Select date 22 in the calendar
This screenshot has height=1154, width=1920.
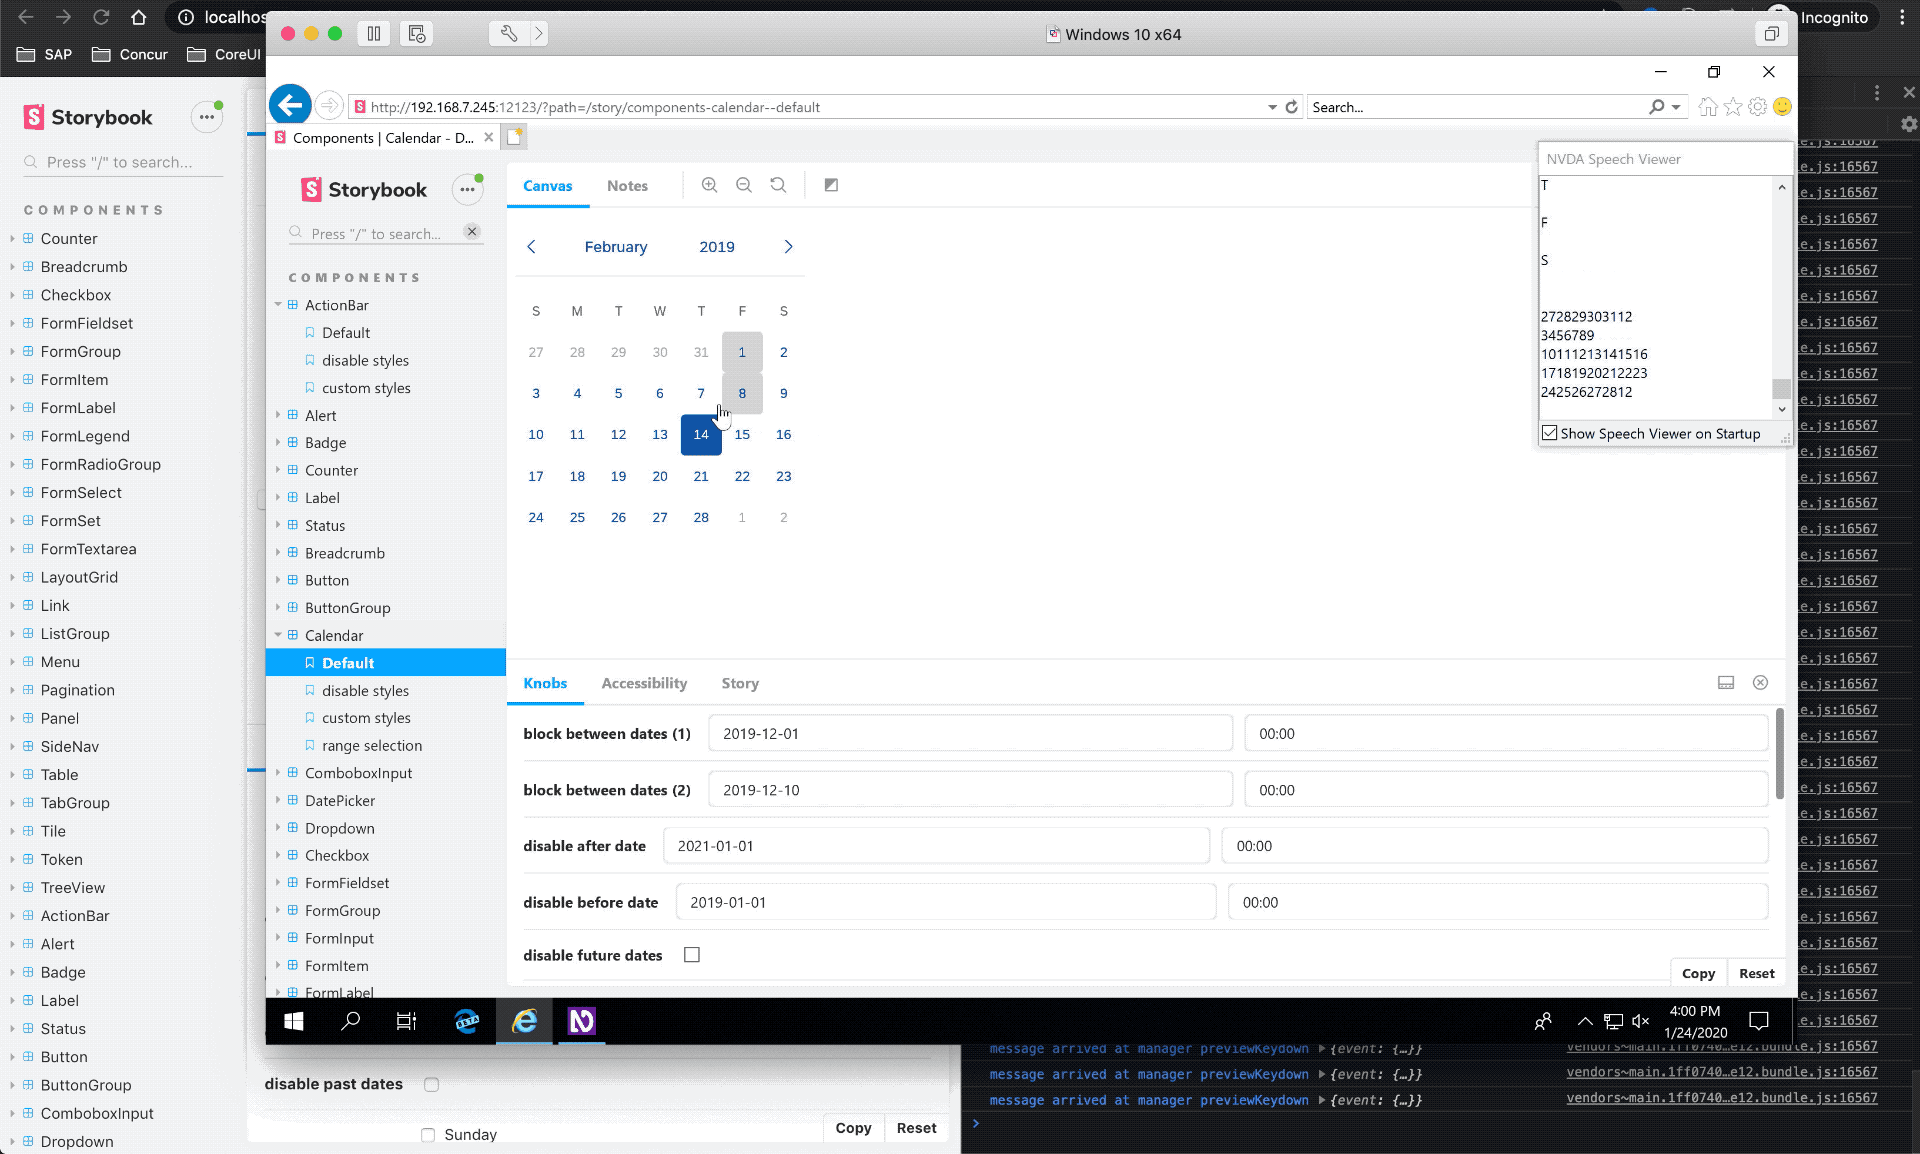click(x=742, y=476)
